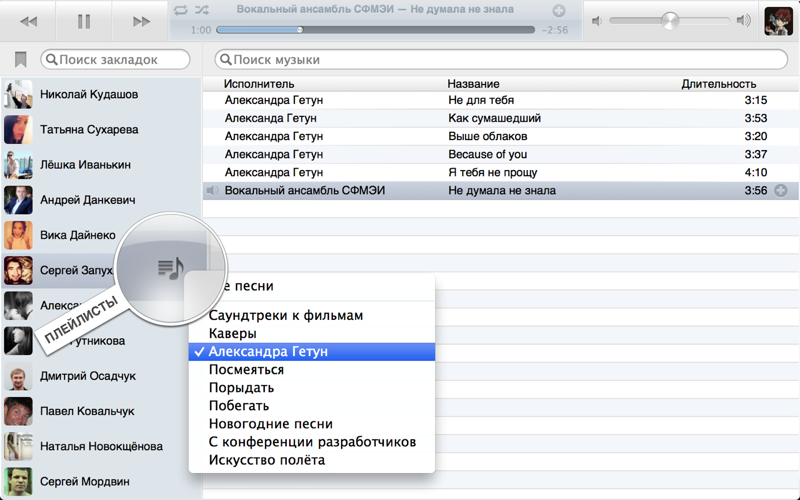
Task: Click plus icon on Не думала не знала row
Action: click(x=781, y=191)
